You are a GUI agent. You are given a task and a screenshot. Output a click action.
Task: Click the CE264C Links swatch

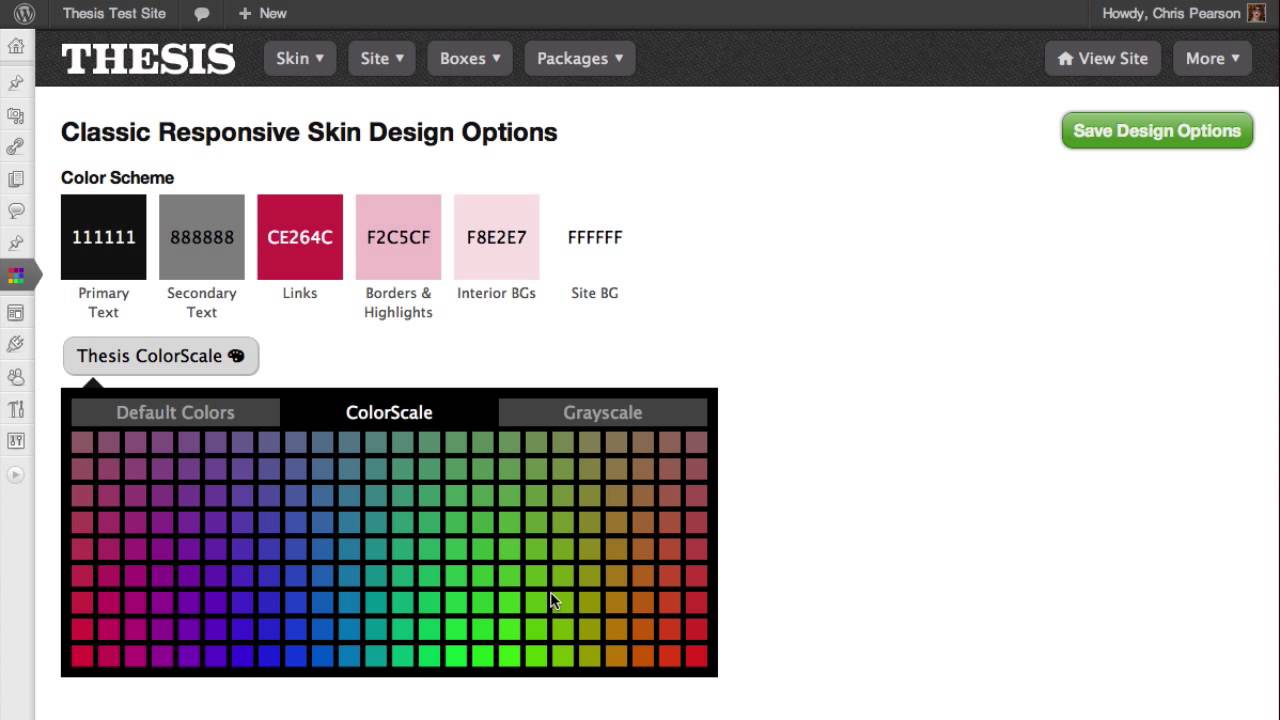pos(300,237)
